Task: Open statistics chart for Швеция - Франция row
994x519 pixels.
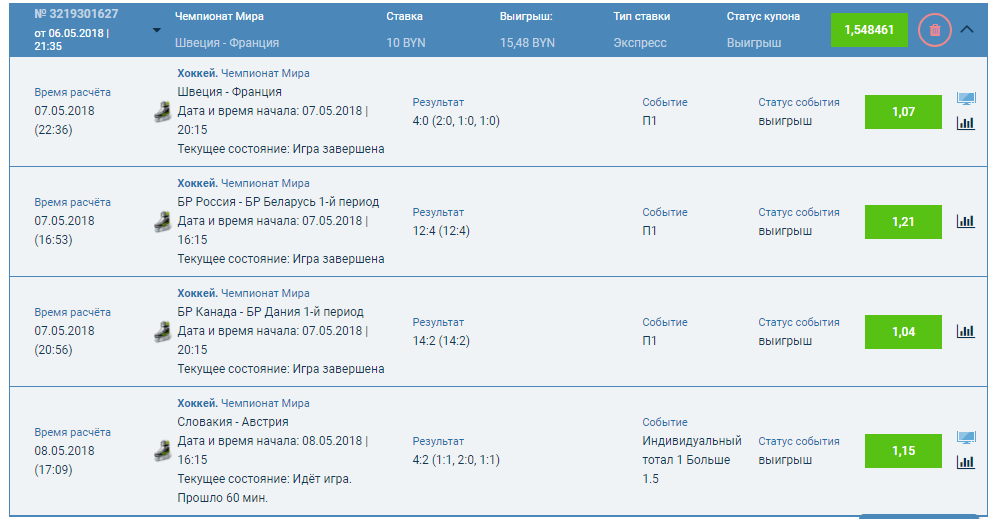Action: (966, 123)
